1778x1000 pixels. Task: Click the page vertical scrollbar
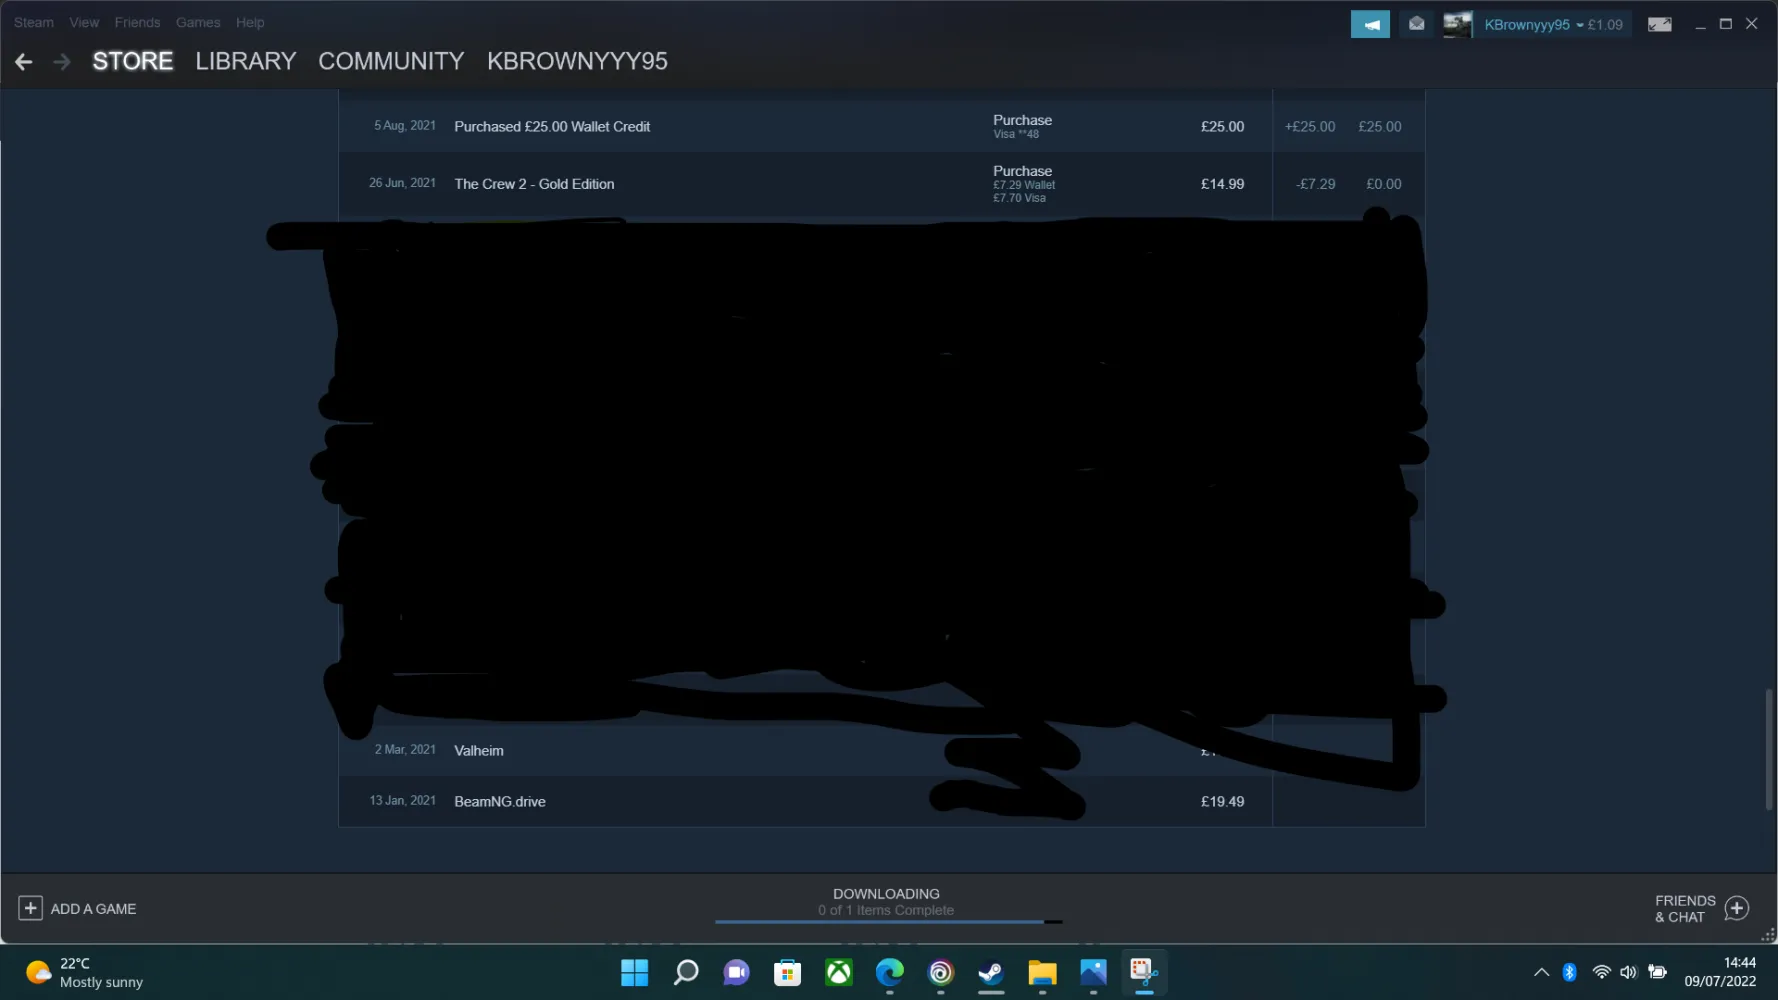1769,749
